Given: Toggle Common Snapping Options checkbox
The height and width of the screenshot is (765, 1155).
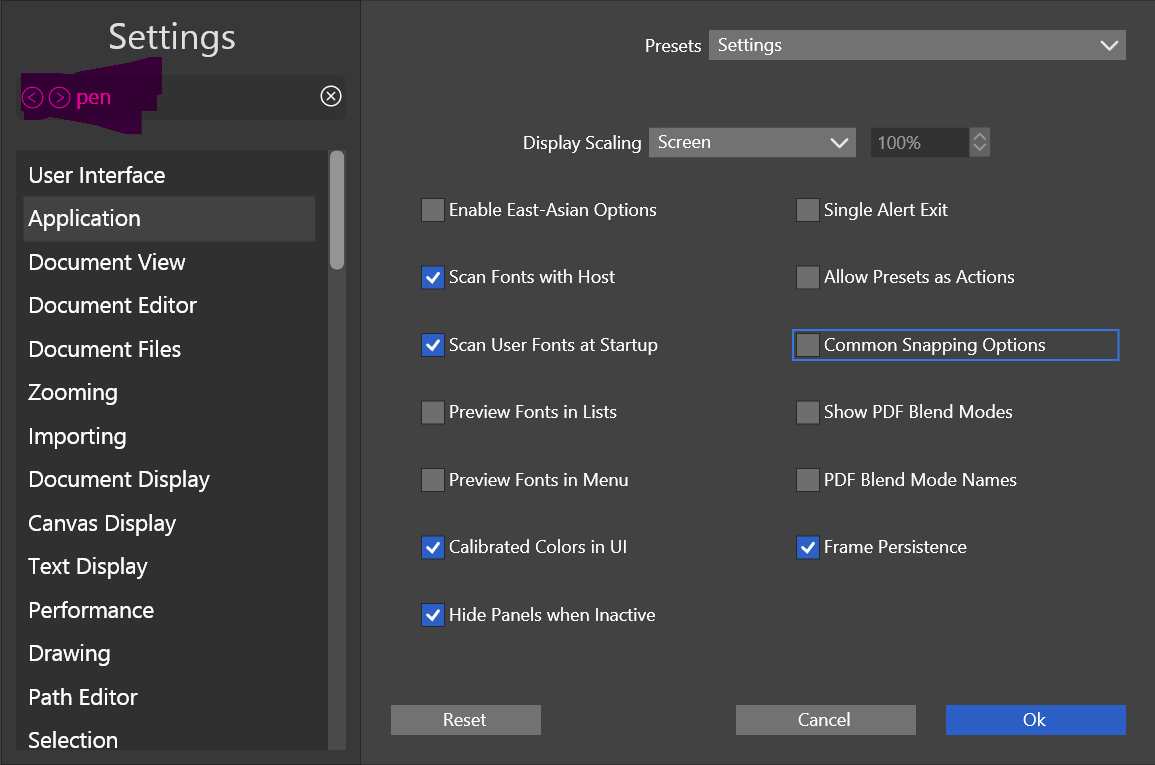Looking at the screenshot, I should pyautogui.click(x=808, y=345).
